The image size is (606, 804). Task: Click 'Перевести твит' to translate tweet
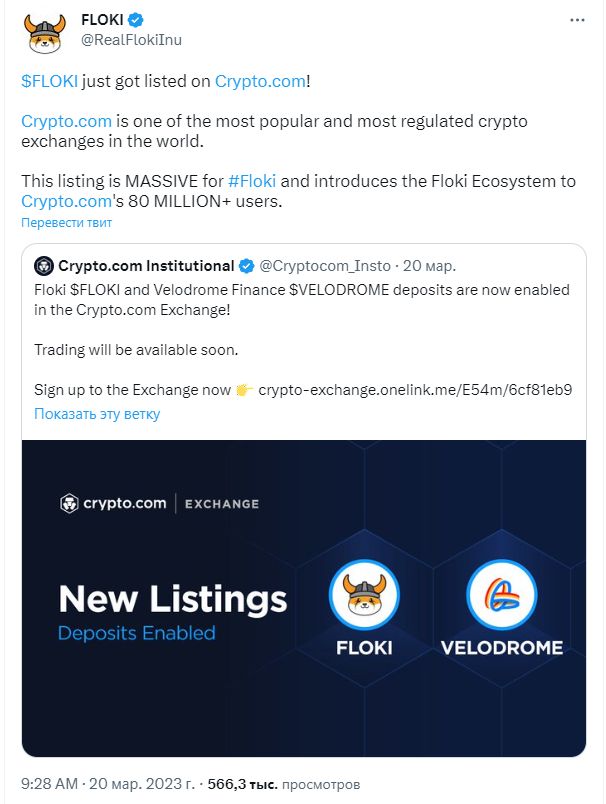66,223
